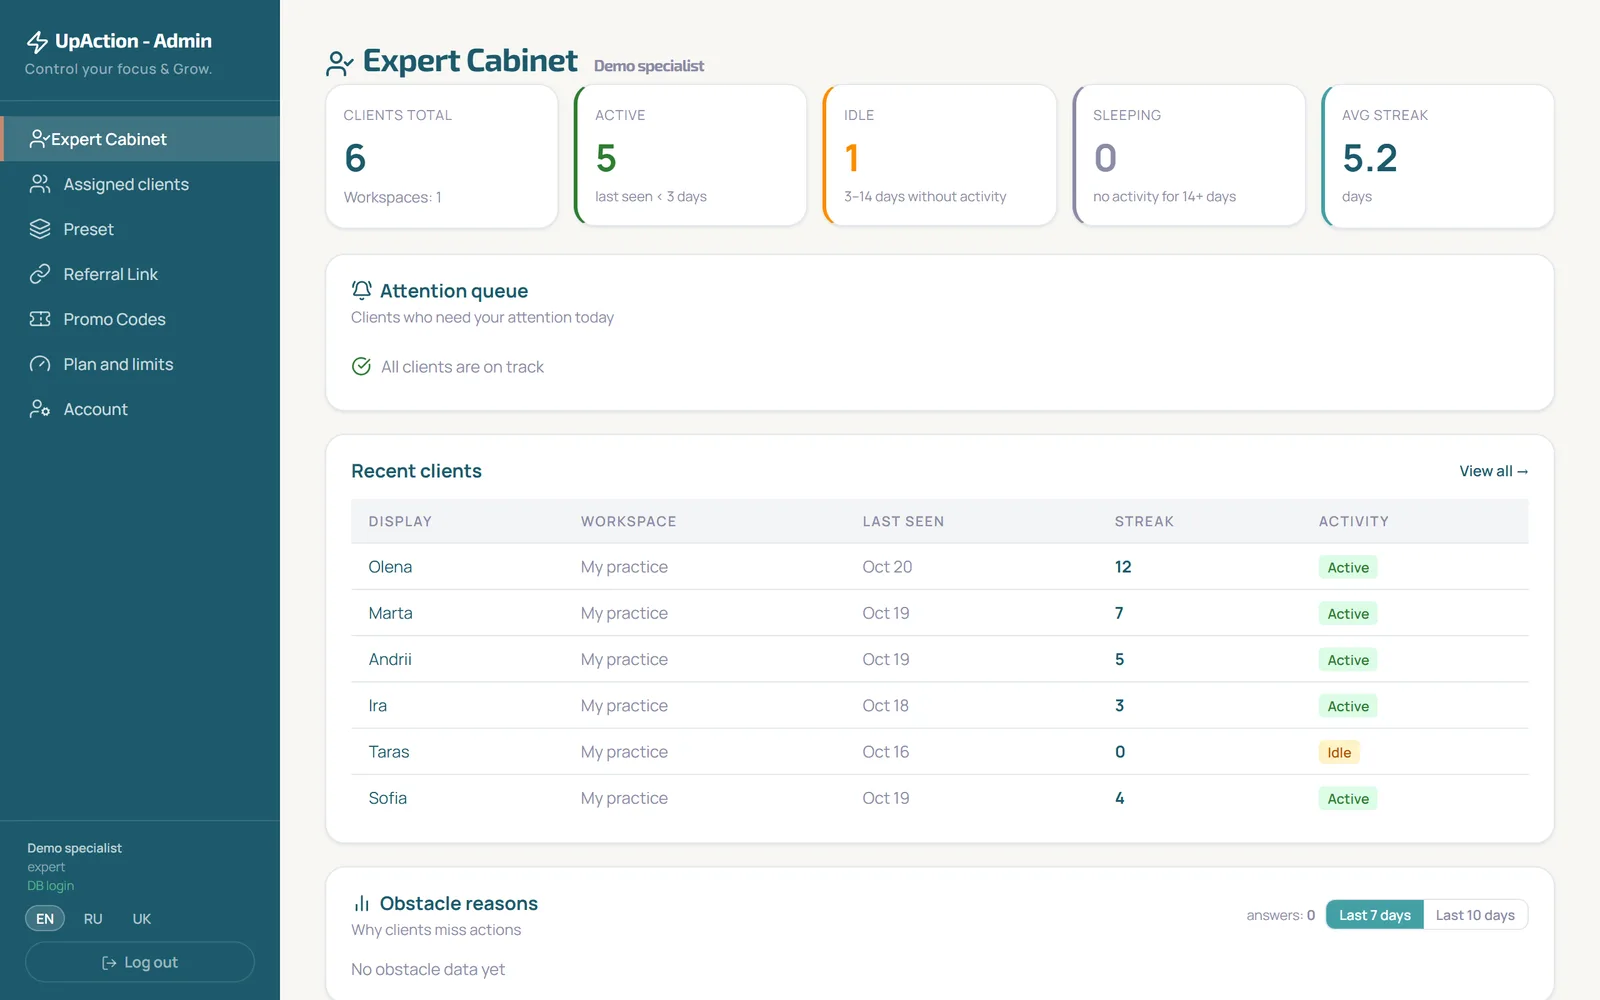The height and width of the screenshot is (1000, 1600).
Task: Click the Log out button
Action: pos(140,962)
